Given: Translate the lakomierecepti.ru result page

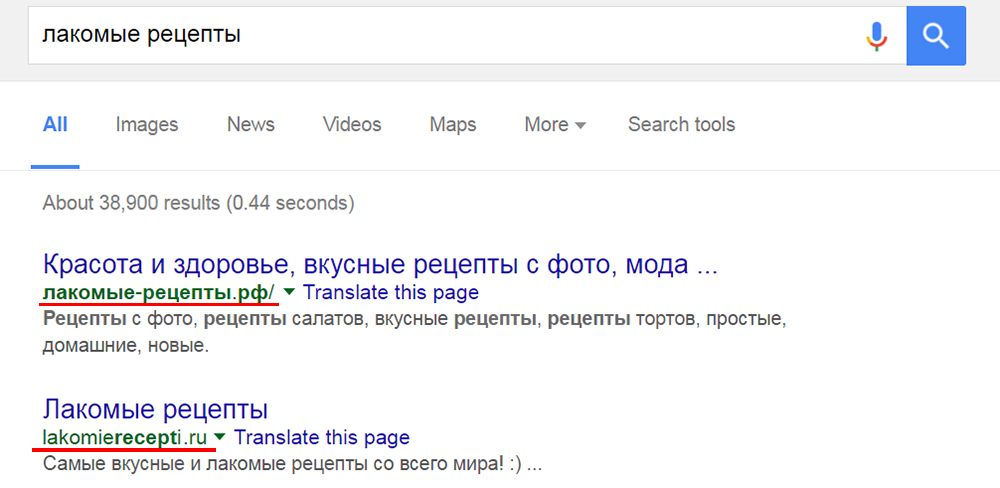Looking at the screenshot, I should [321, 437].
